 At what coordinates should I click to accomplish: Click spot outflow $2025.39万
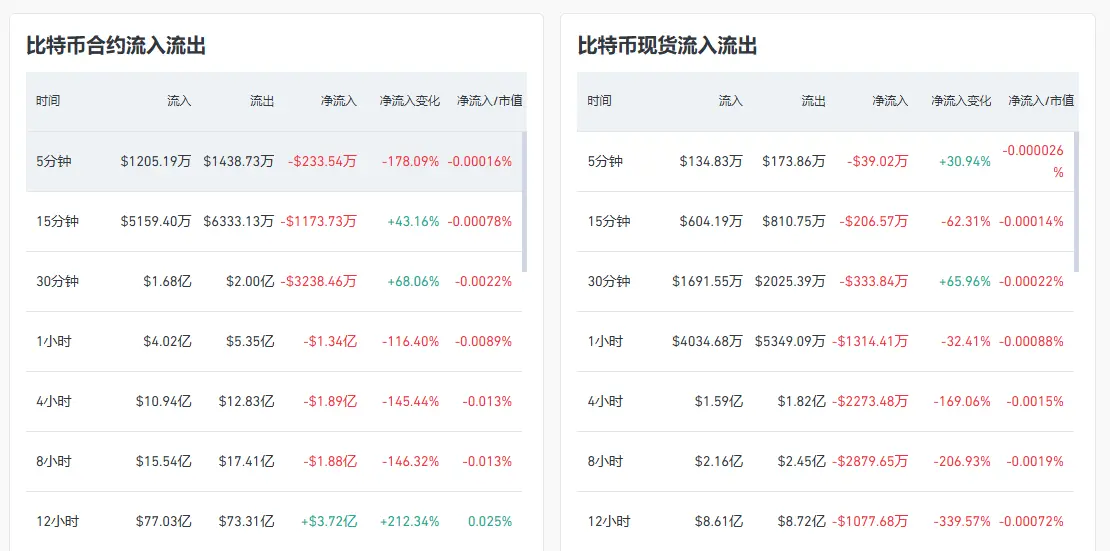[790, 281]
